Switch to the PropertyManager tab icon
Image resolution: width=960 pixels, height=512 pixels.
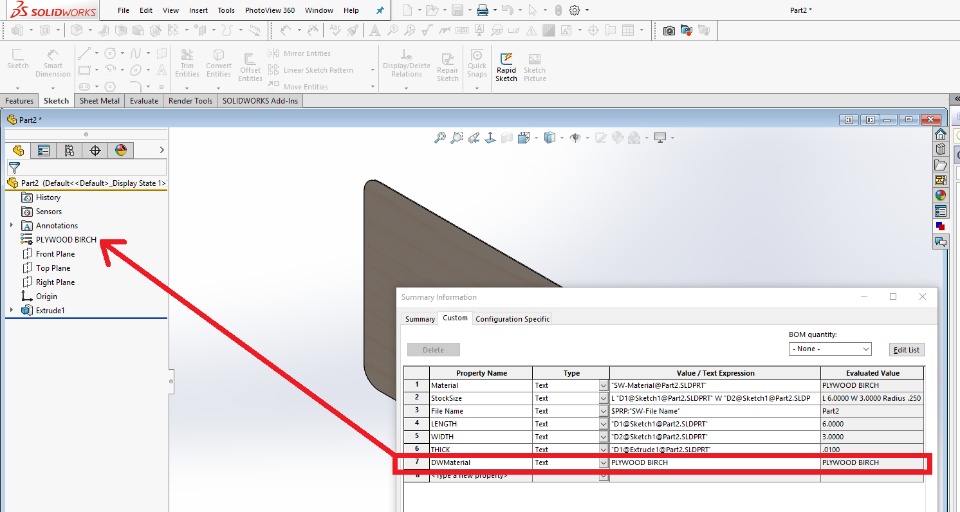[43, 150]
